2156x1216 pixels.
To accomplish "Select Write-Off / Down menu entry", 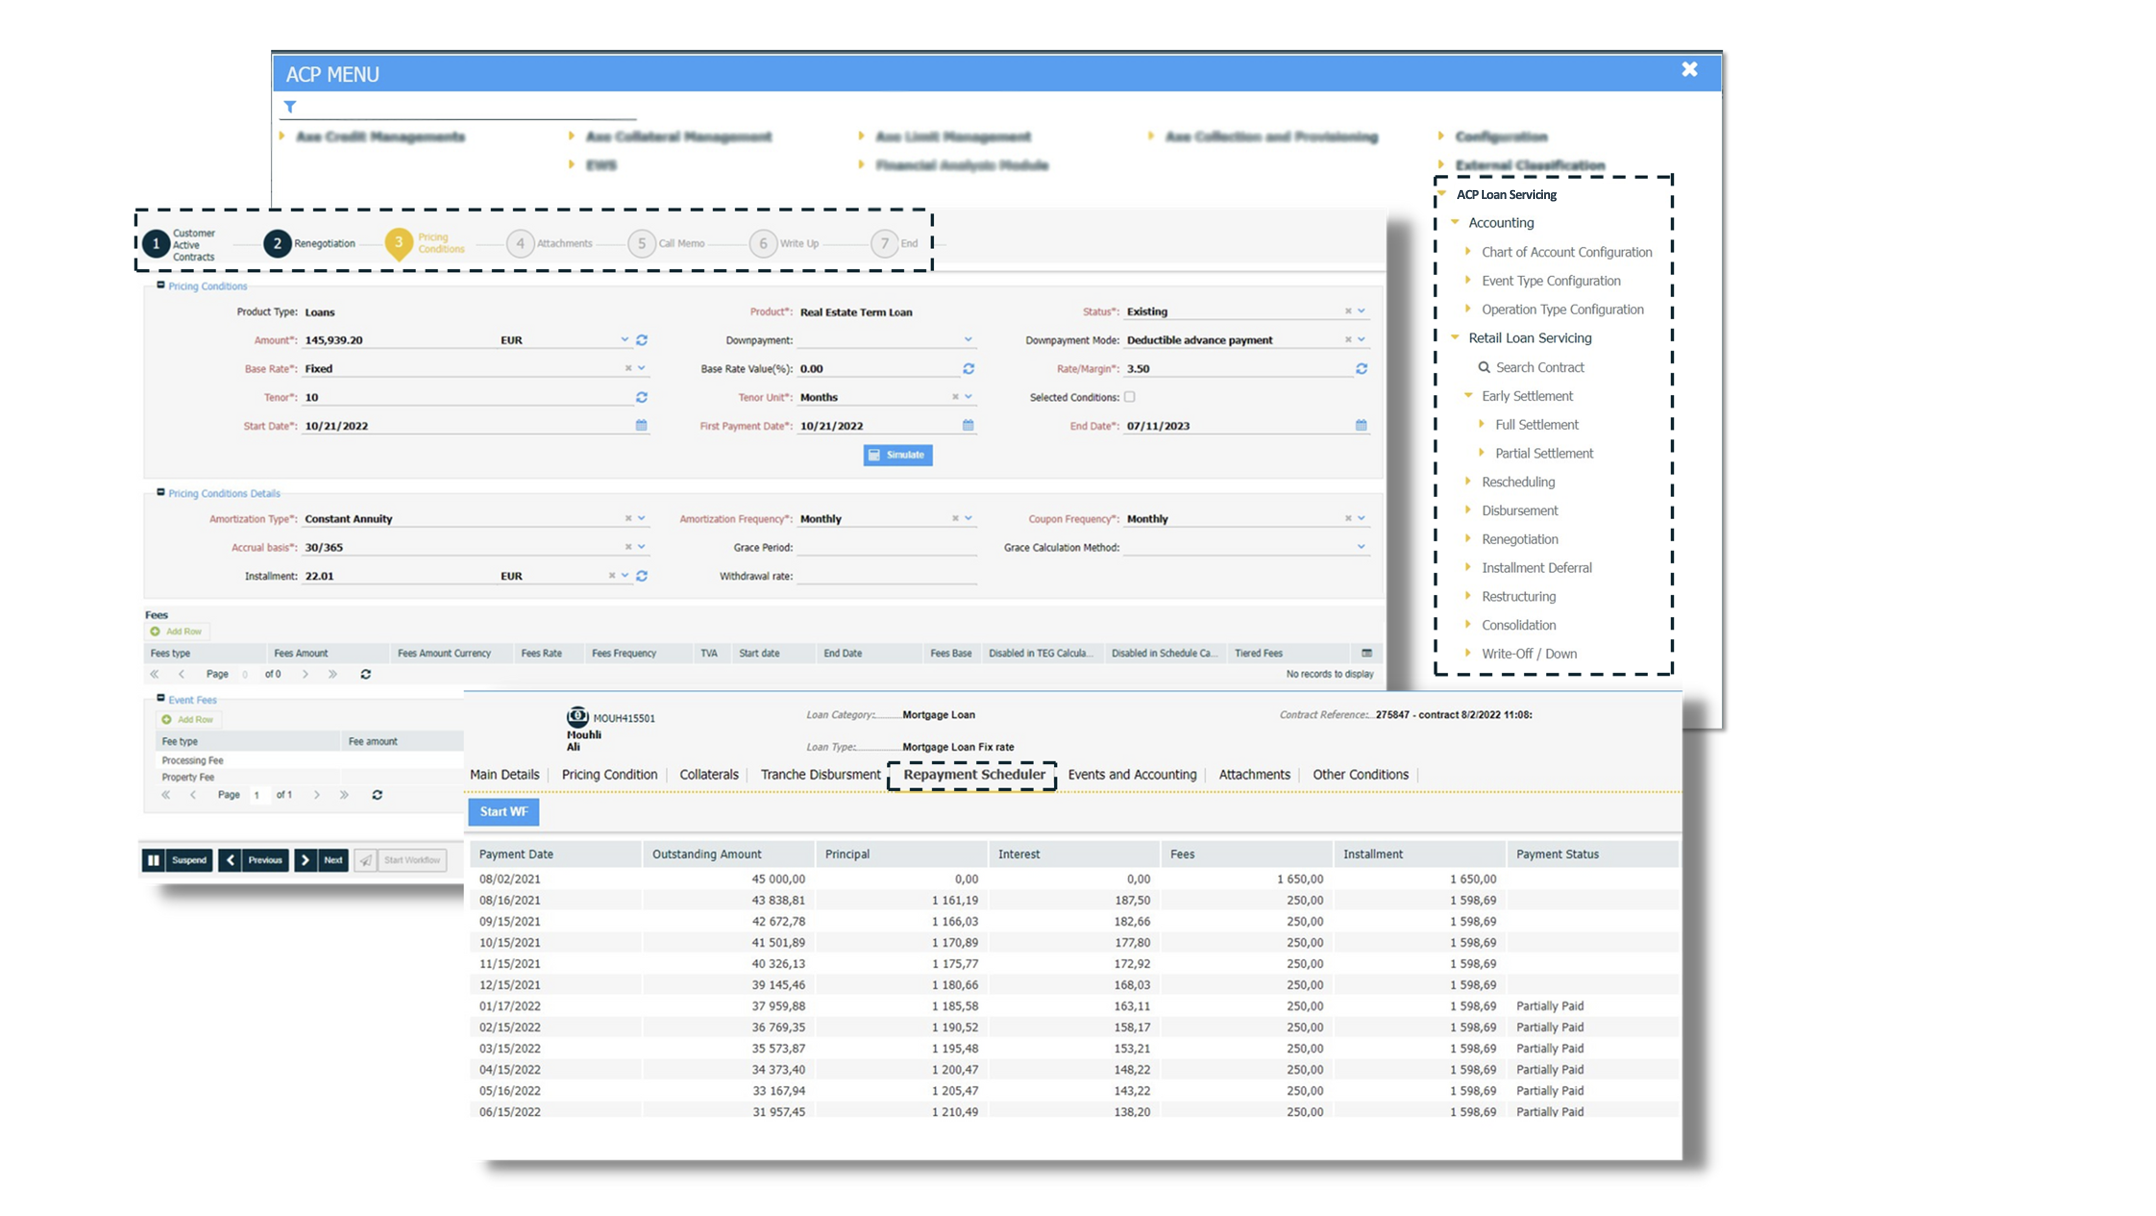I will click(x=1529, y=654).
